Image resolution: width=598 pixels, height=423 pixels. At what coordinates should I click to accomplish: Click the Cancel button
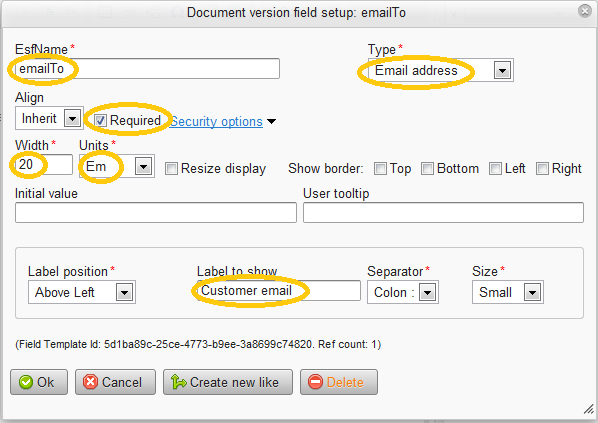click(x=115, y=382)
